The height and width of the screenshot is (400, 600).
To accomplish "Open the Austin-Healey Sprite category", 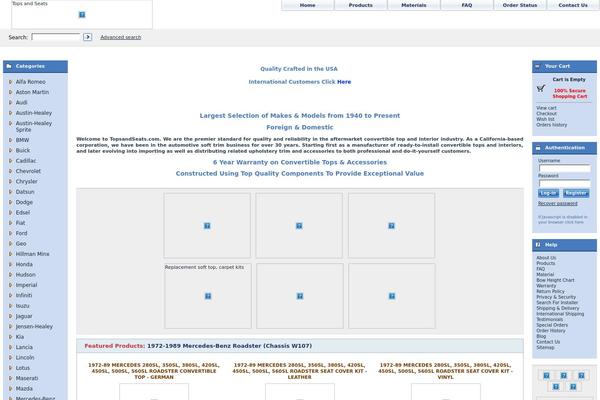I will [34, 126].
